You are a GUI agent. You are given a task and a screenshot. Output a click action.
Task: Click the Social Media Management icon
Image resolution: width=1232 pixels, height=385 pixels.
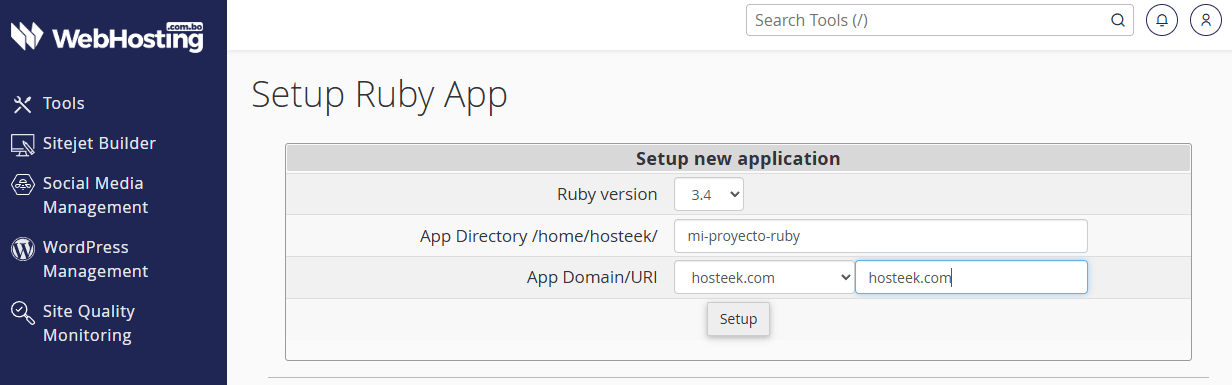click(22, 185)
